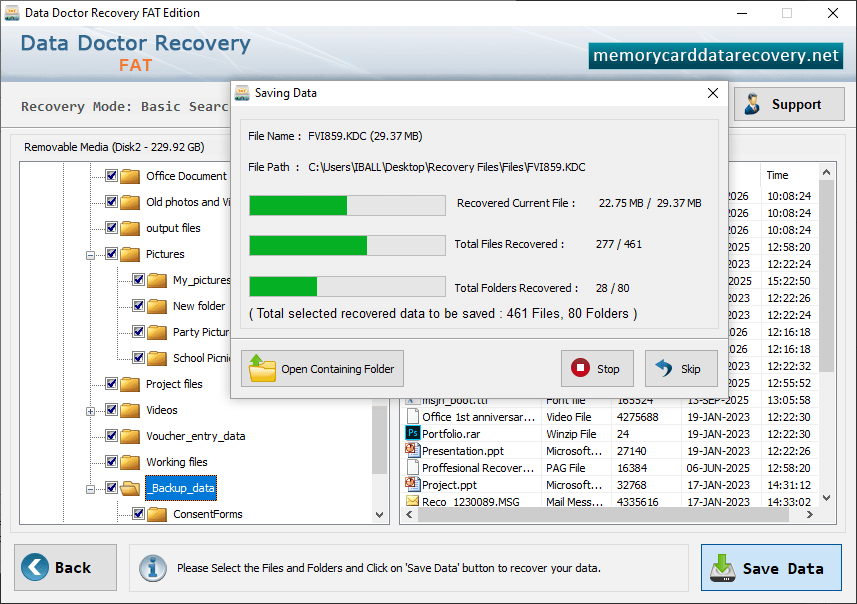The height and width of the screenshot is (604, 857).
Task: Toggle the Party Pictures checkbox
Action: pos(138,331)
